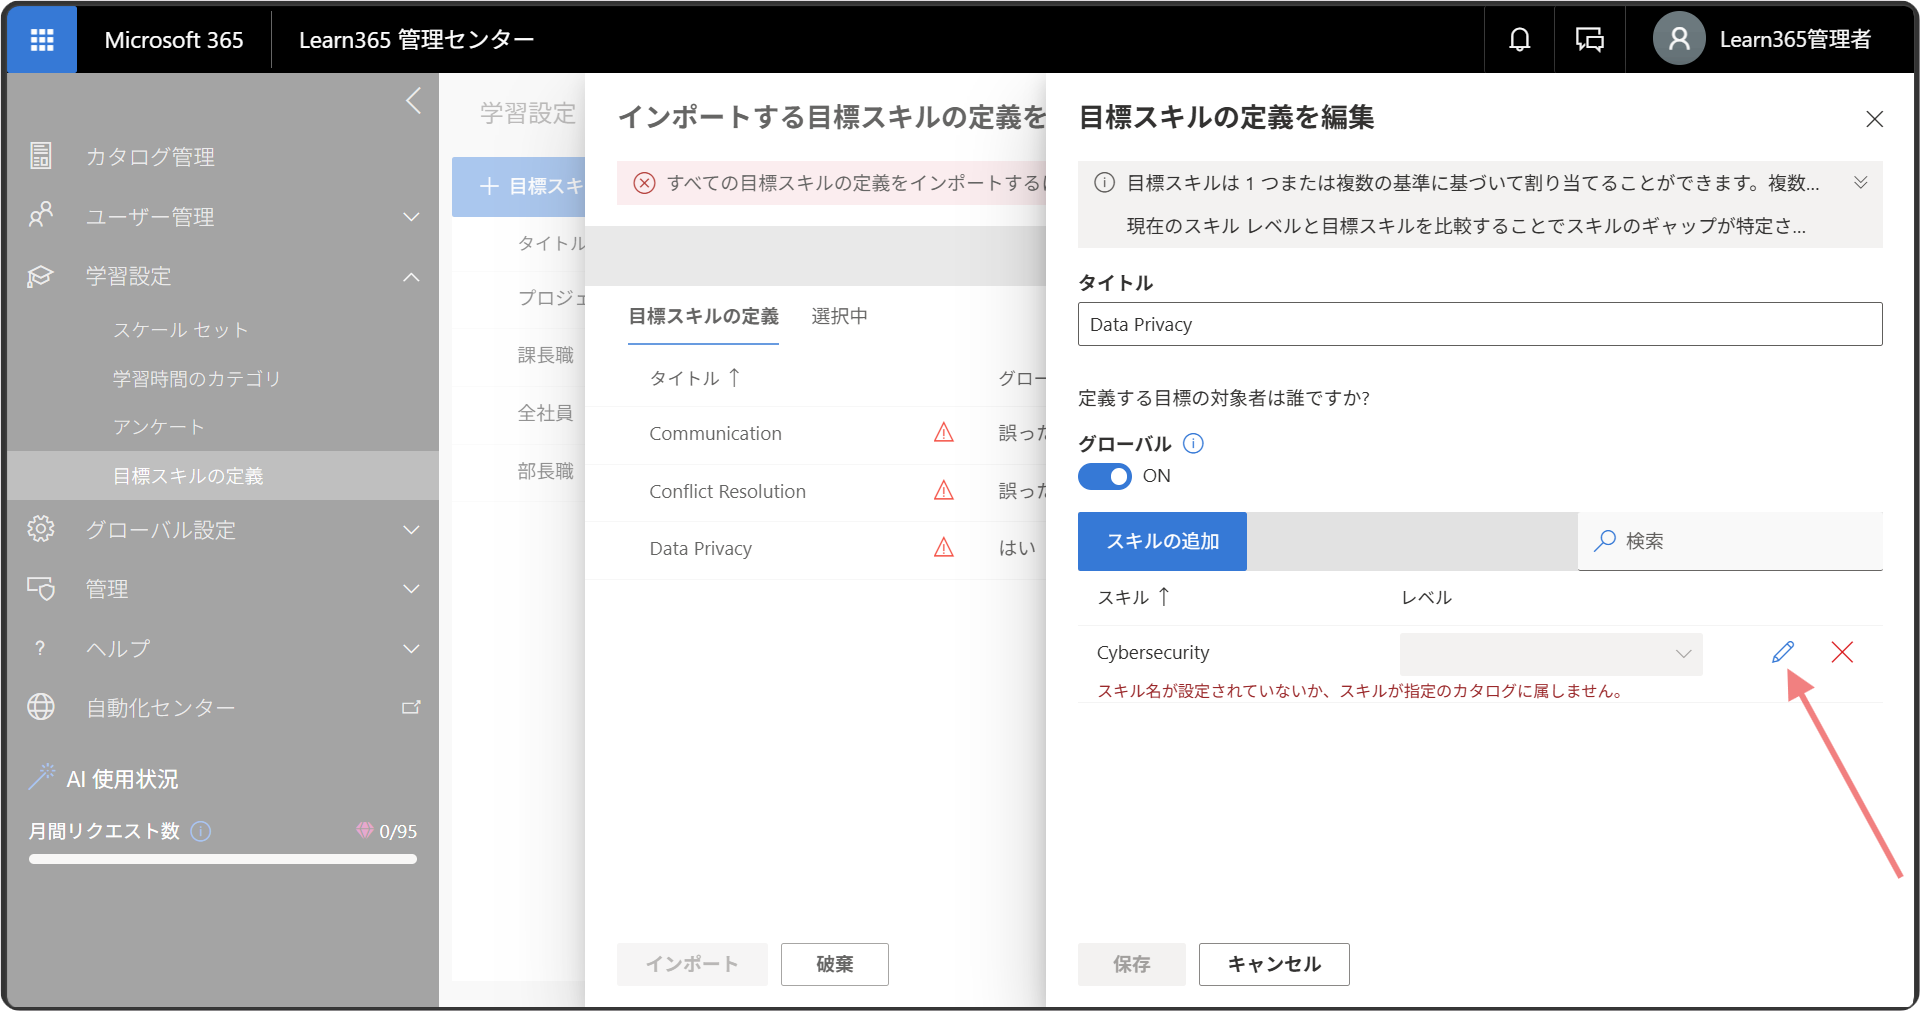Open the Microsoft 365 app launcher
The width and height of the screenshot is (1920, 1011).
tap(42, 39)
